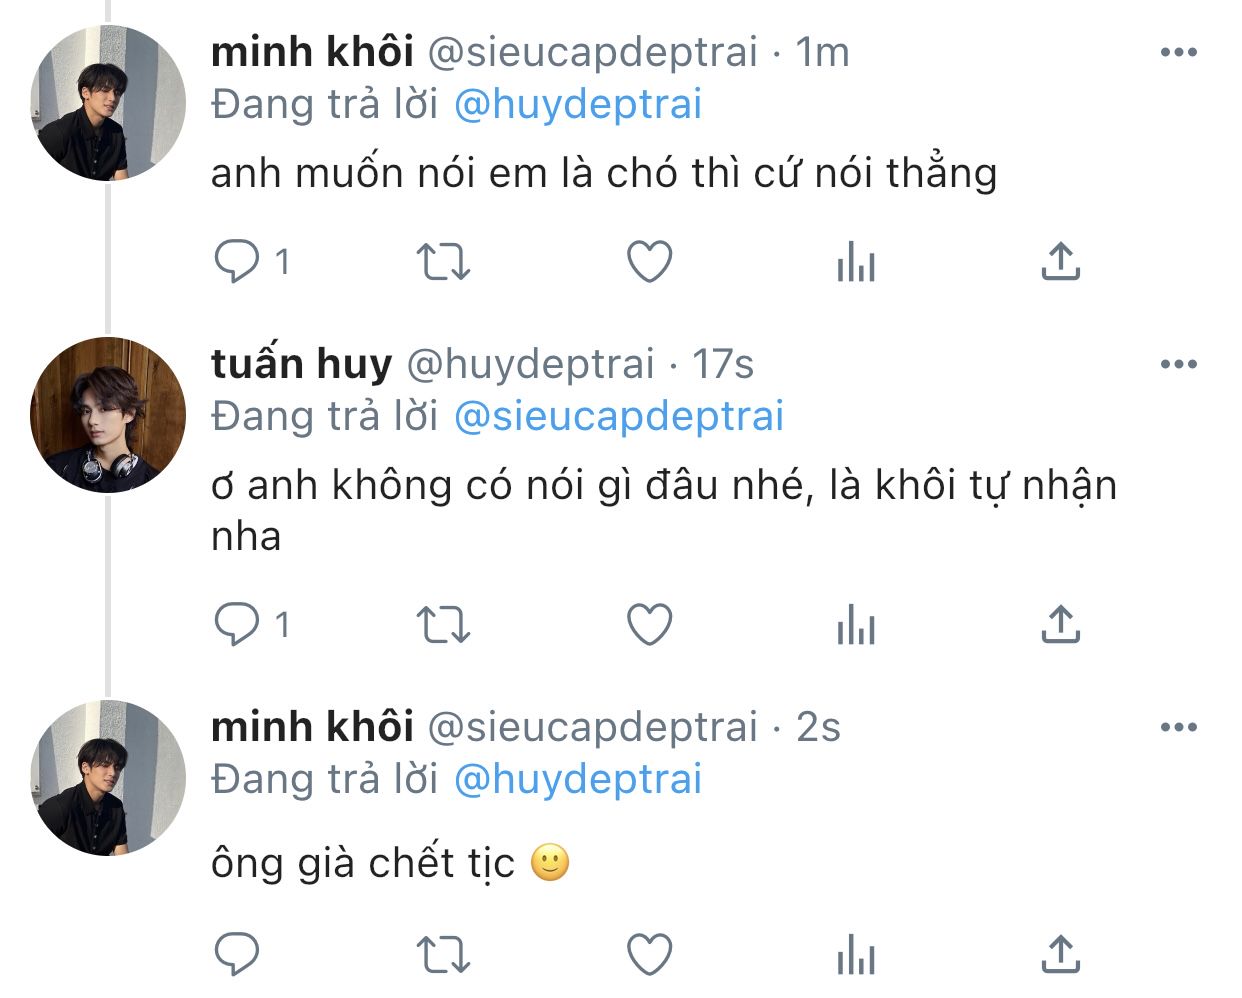The image size is (1242, 998).
Task: Reply to minh khôi's first tweet
Action: pyautogui.click(x=237, y=262)
